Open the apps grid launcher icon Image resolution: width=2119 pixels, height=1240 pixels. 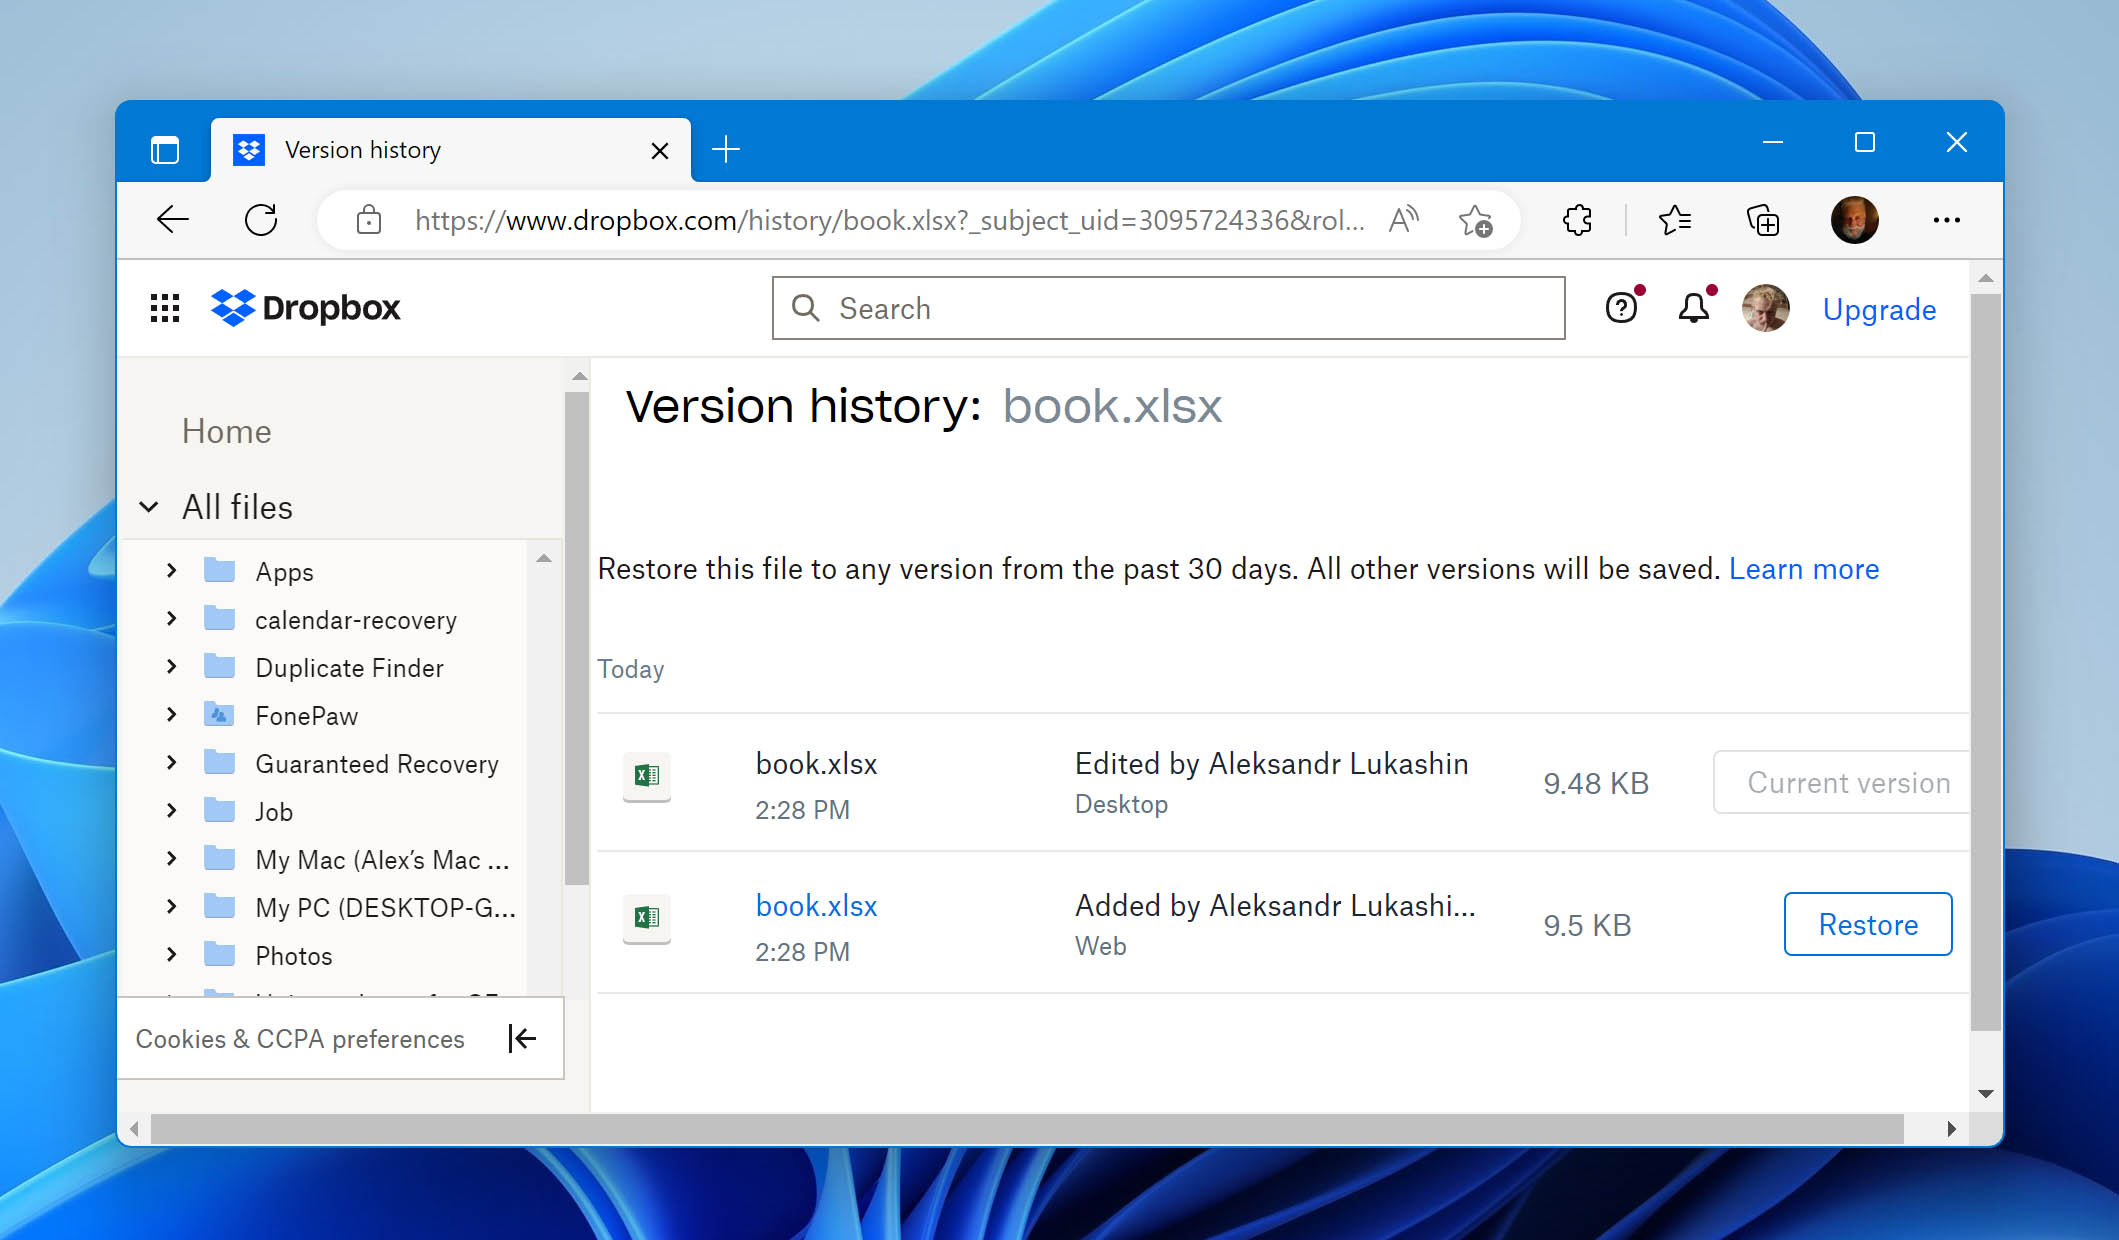pyautogui.click(x=164, y=308)
